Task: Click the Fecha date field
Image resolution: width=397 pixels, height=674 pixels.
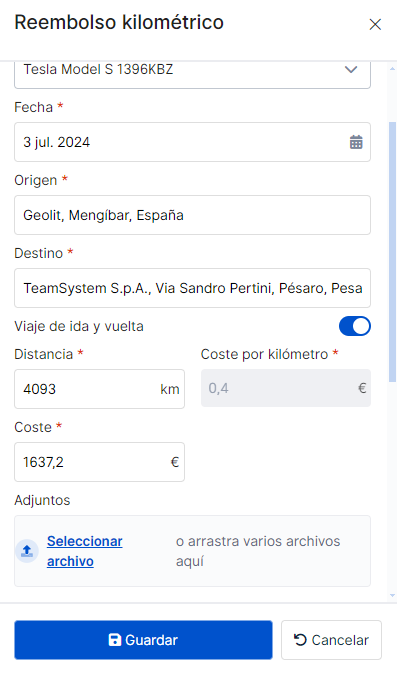Action: tap(192, 142)
